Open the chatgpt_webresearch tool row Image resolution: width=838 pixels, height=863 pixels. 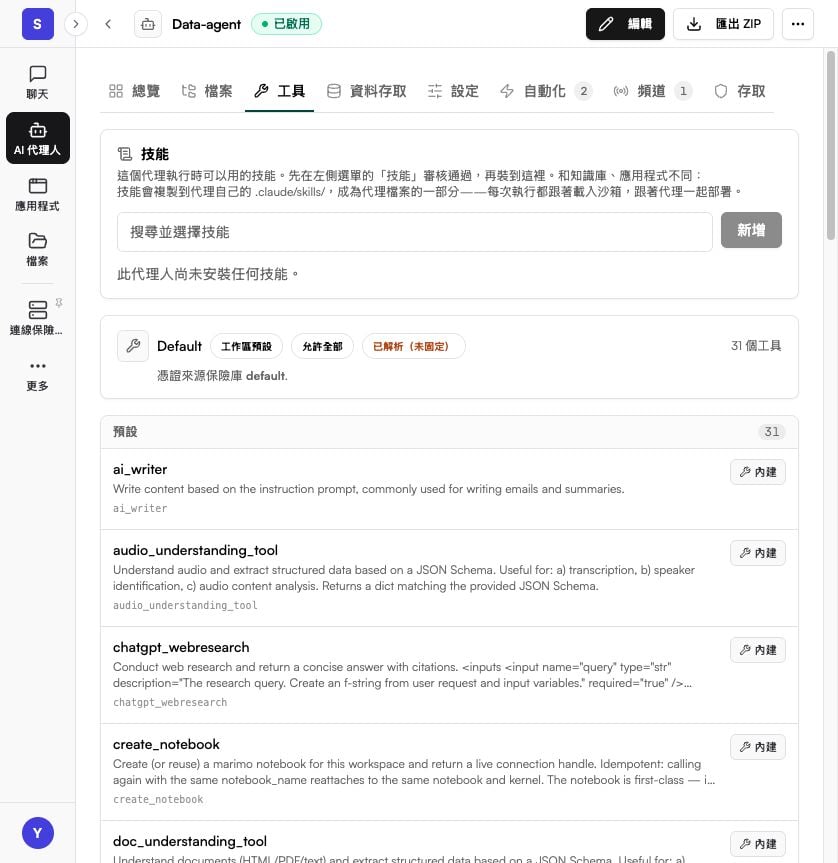(x=449, y=675)
